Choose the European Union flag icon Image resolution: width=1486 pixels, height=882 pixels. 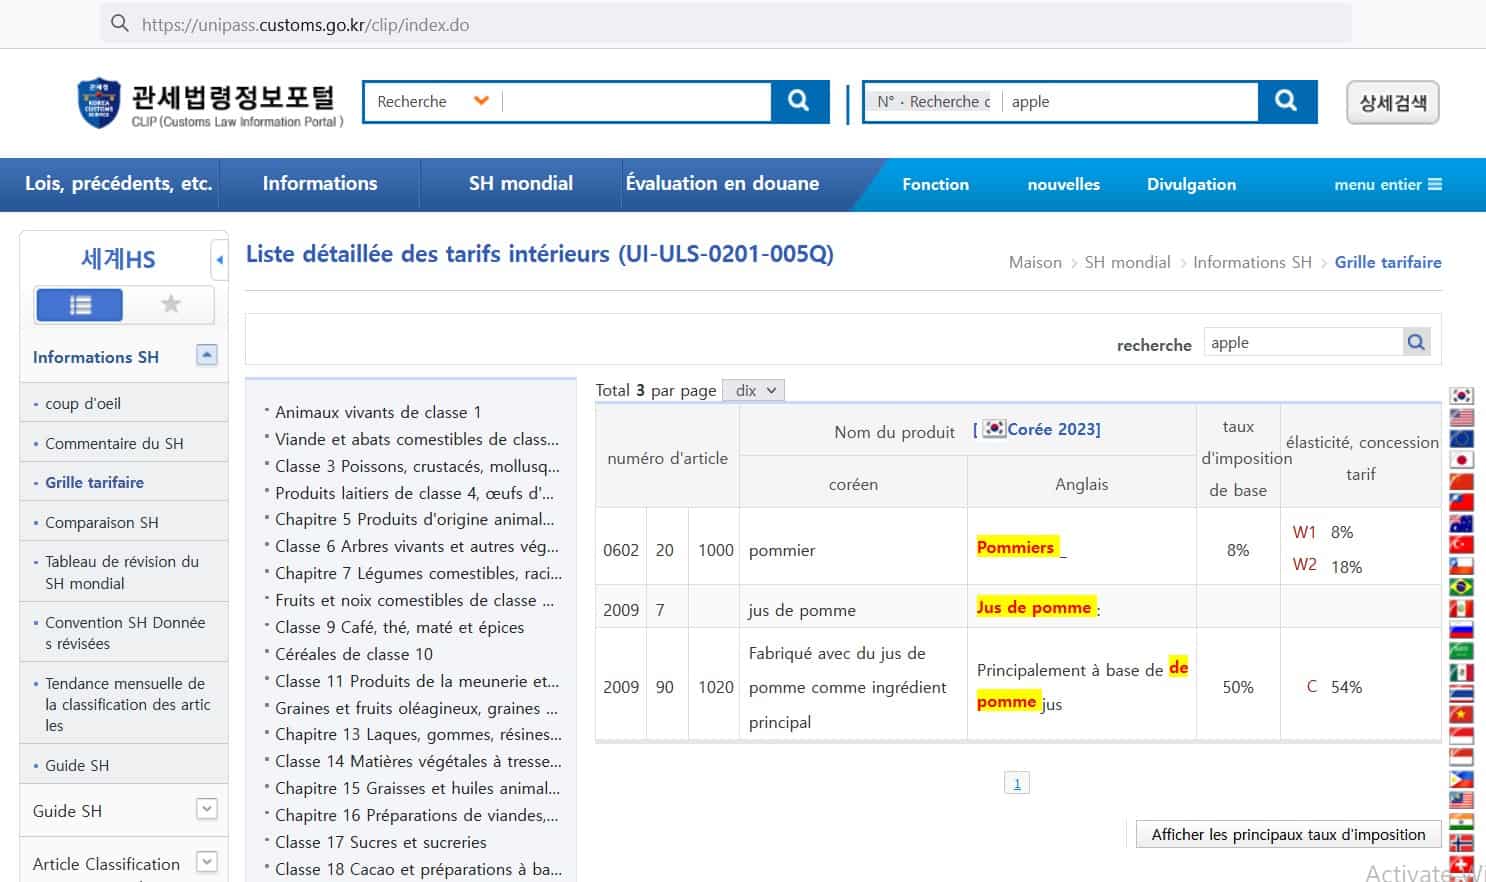[x=1461, y=439]
